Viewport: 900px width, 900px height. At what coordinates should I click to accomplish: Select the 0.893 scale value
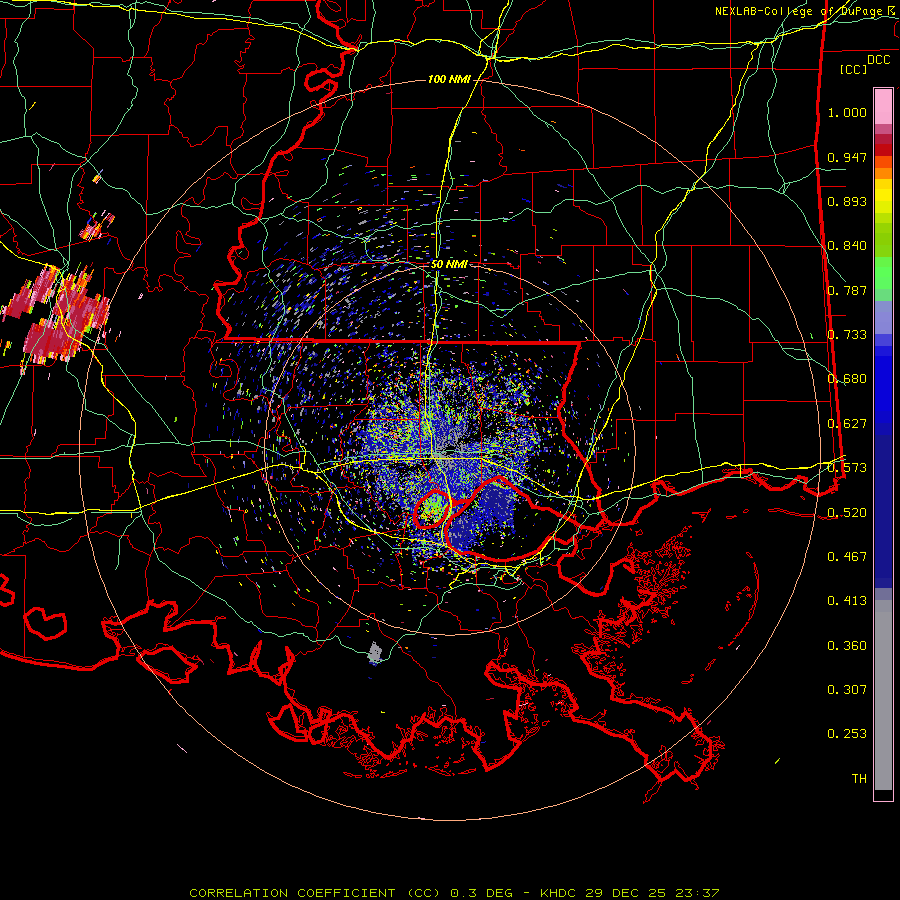(x=847, y=201)
